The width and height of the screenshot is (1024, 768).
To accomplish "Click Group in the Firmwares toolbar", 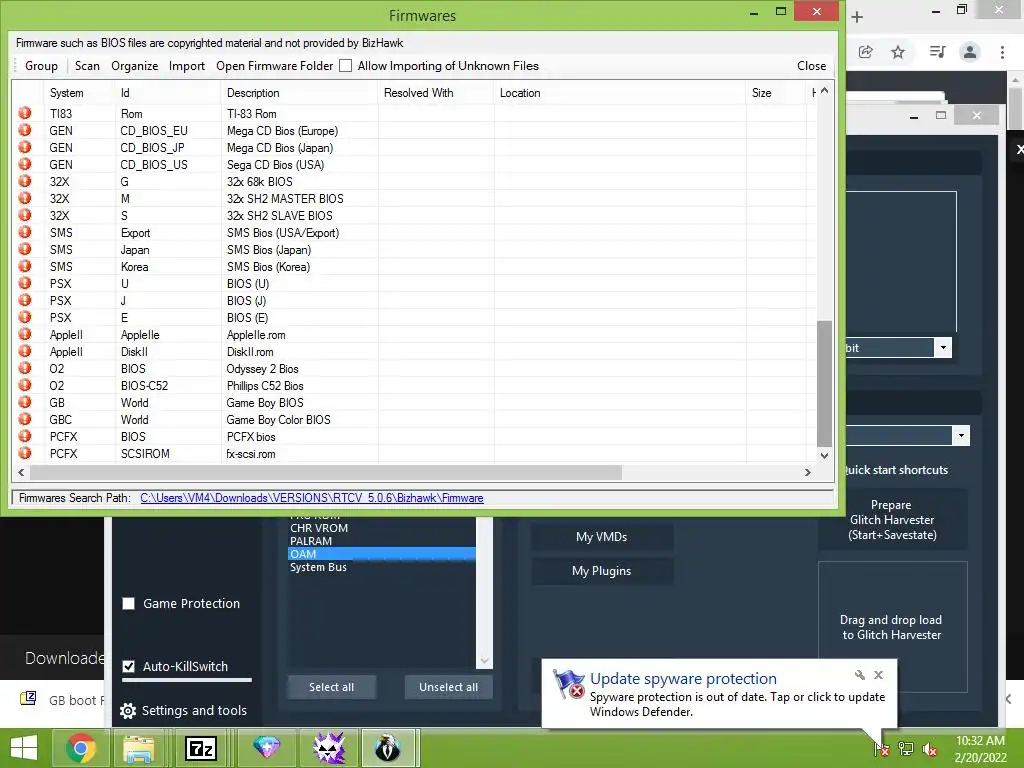I will click(41, 66).
